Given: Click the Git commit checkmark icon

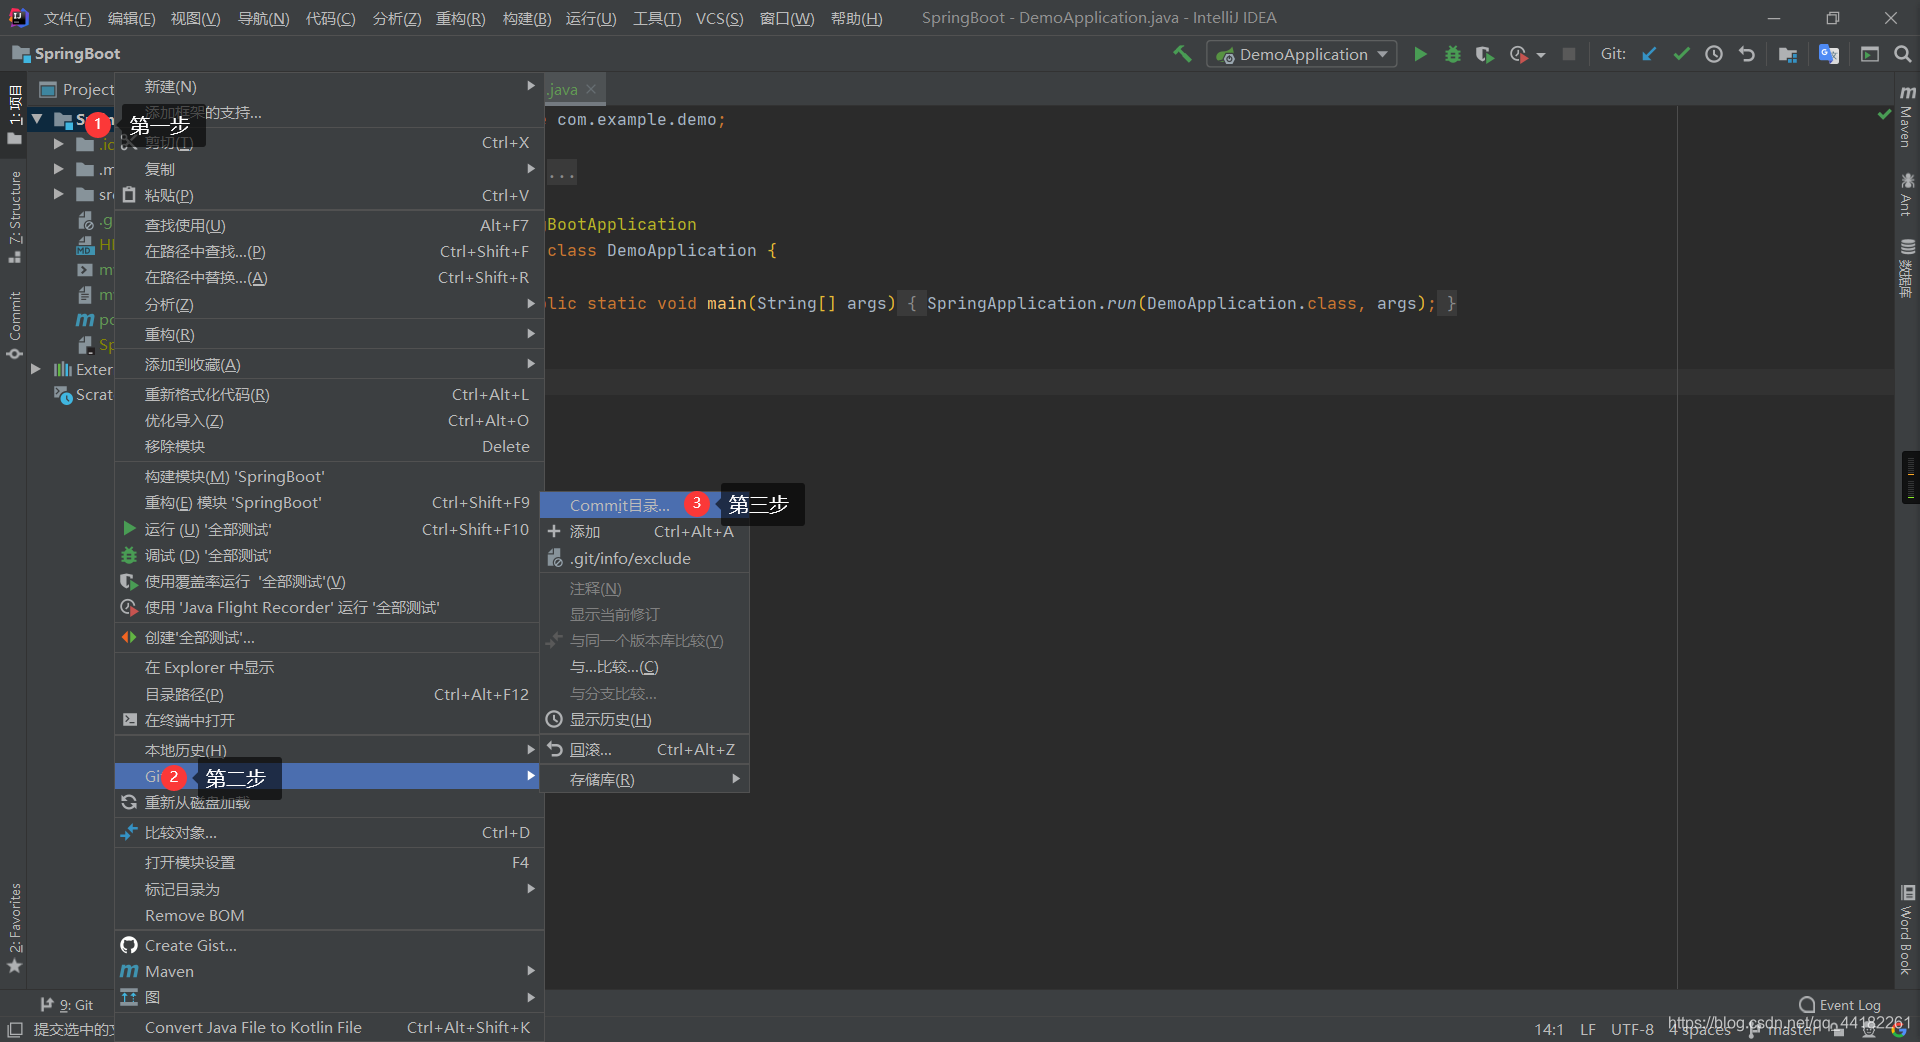Looking at the screenshot, I should 1681,54.
